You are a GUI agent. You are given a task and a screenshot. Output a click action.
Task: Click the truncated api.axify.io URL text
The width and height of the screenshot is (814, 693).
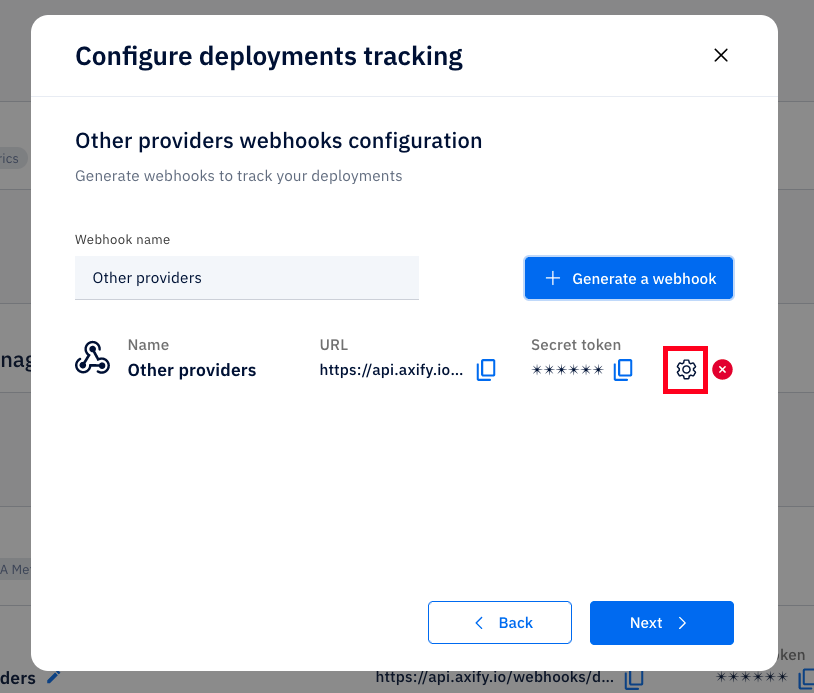pos(391,370)
